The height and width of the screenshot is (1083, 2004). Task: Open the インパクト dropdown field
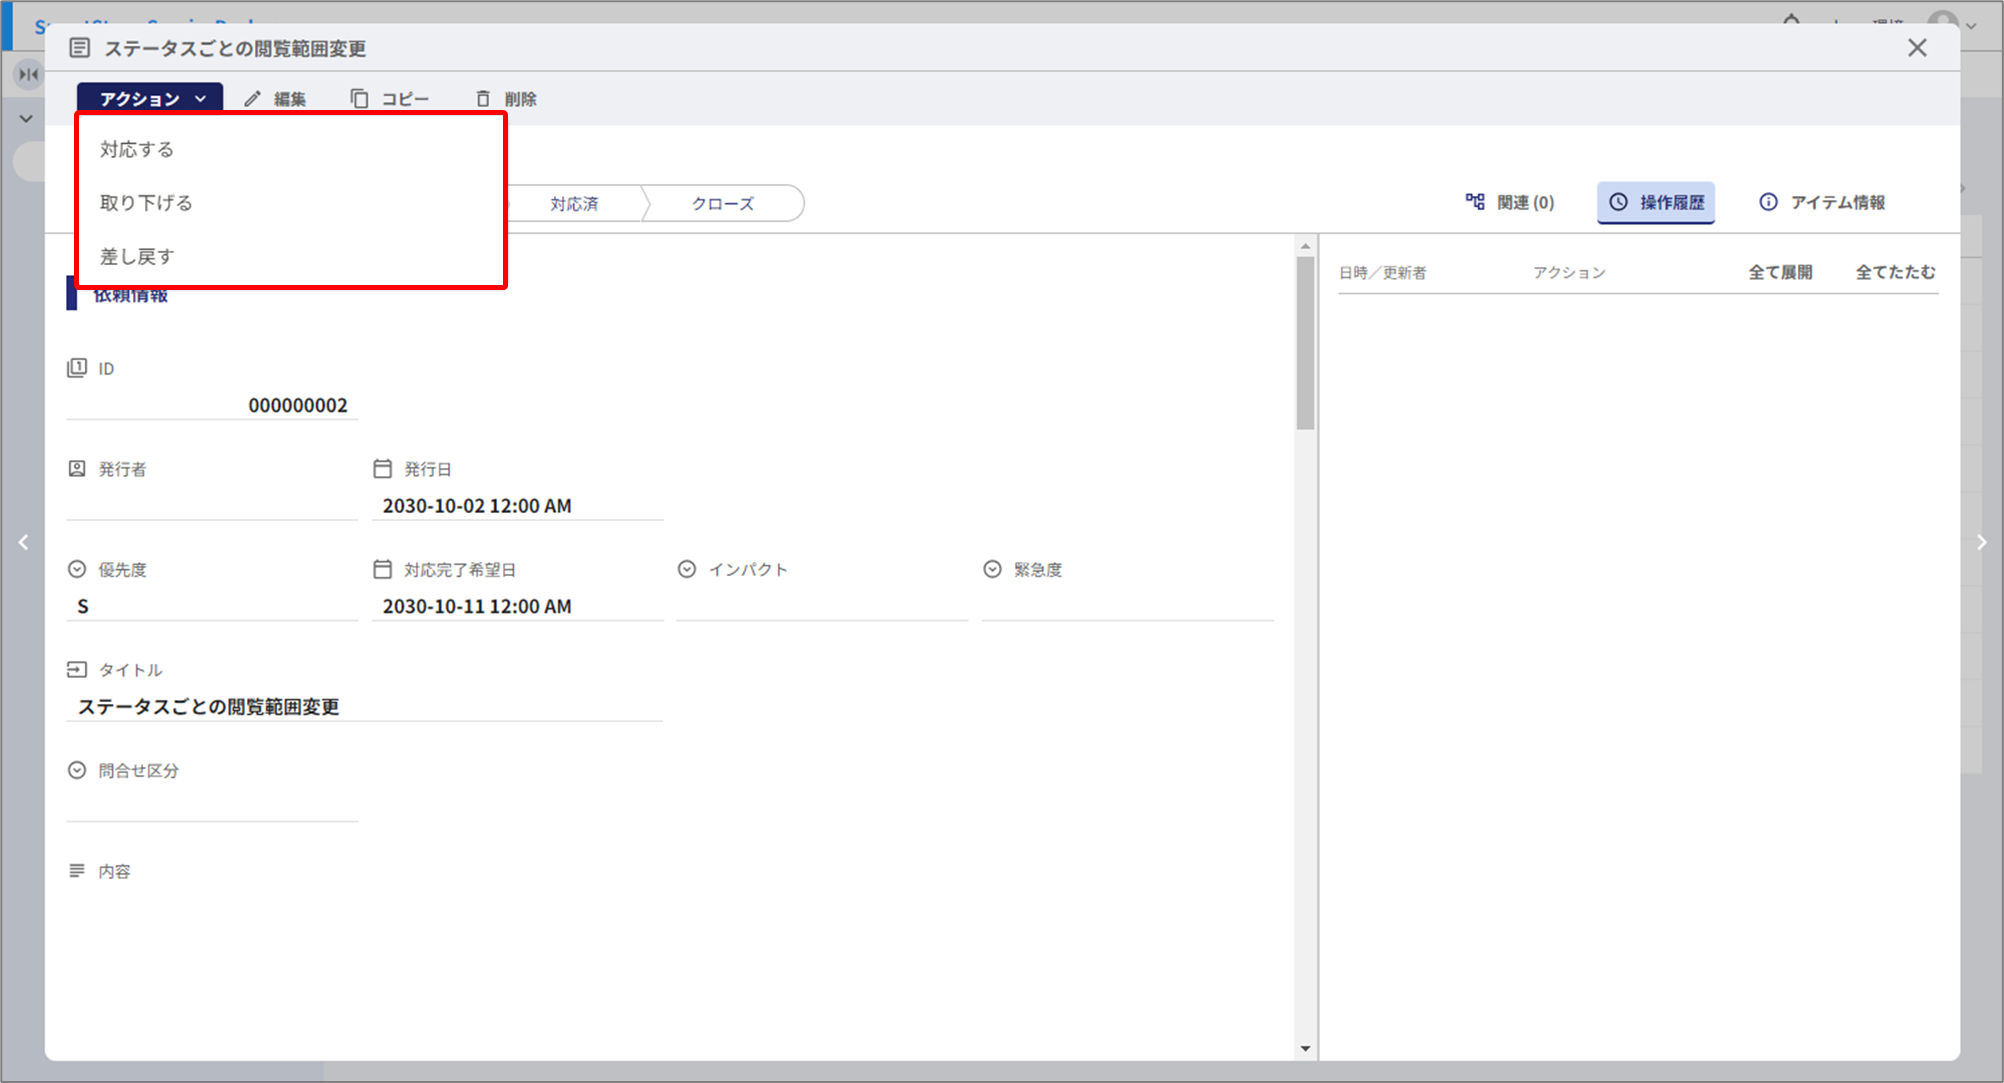821,605
